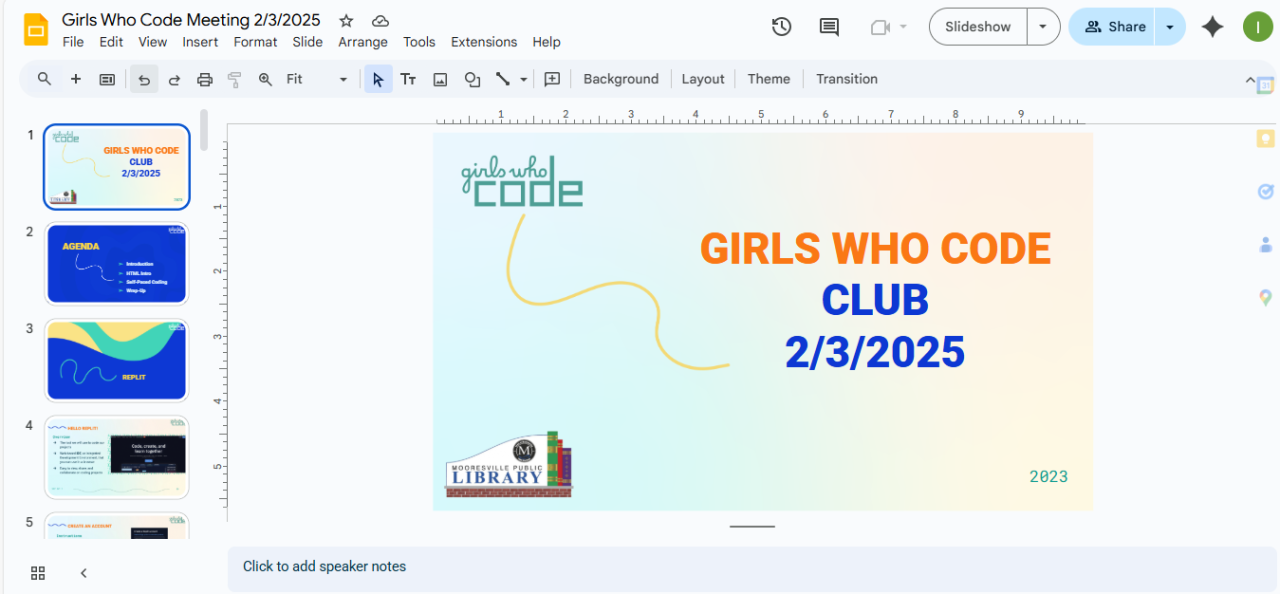Click the Layout button
The width and height of the screenshot is (1280, 594).
click(x=703, y=79)
